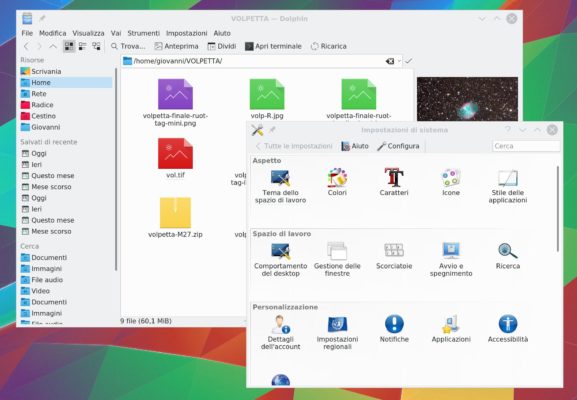The image size is (577, 400).
Task: Click the System Settings vertical scrollbar
Action: pos(558,209)
